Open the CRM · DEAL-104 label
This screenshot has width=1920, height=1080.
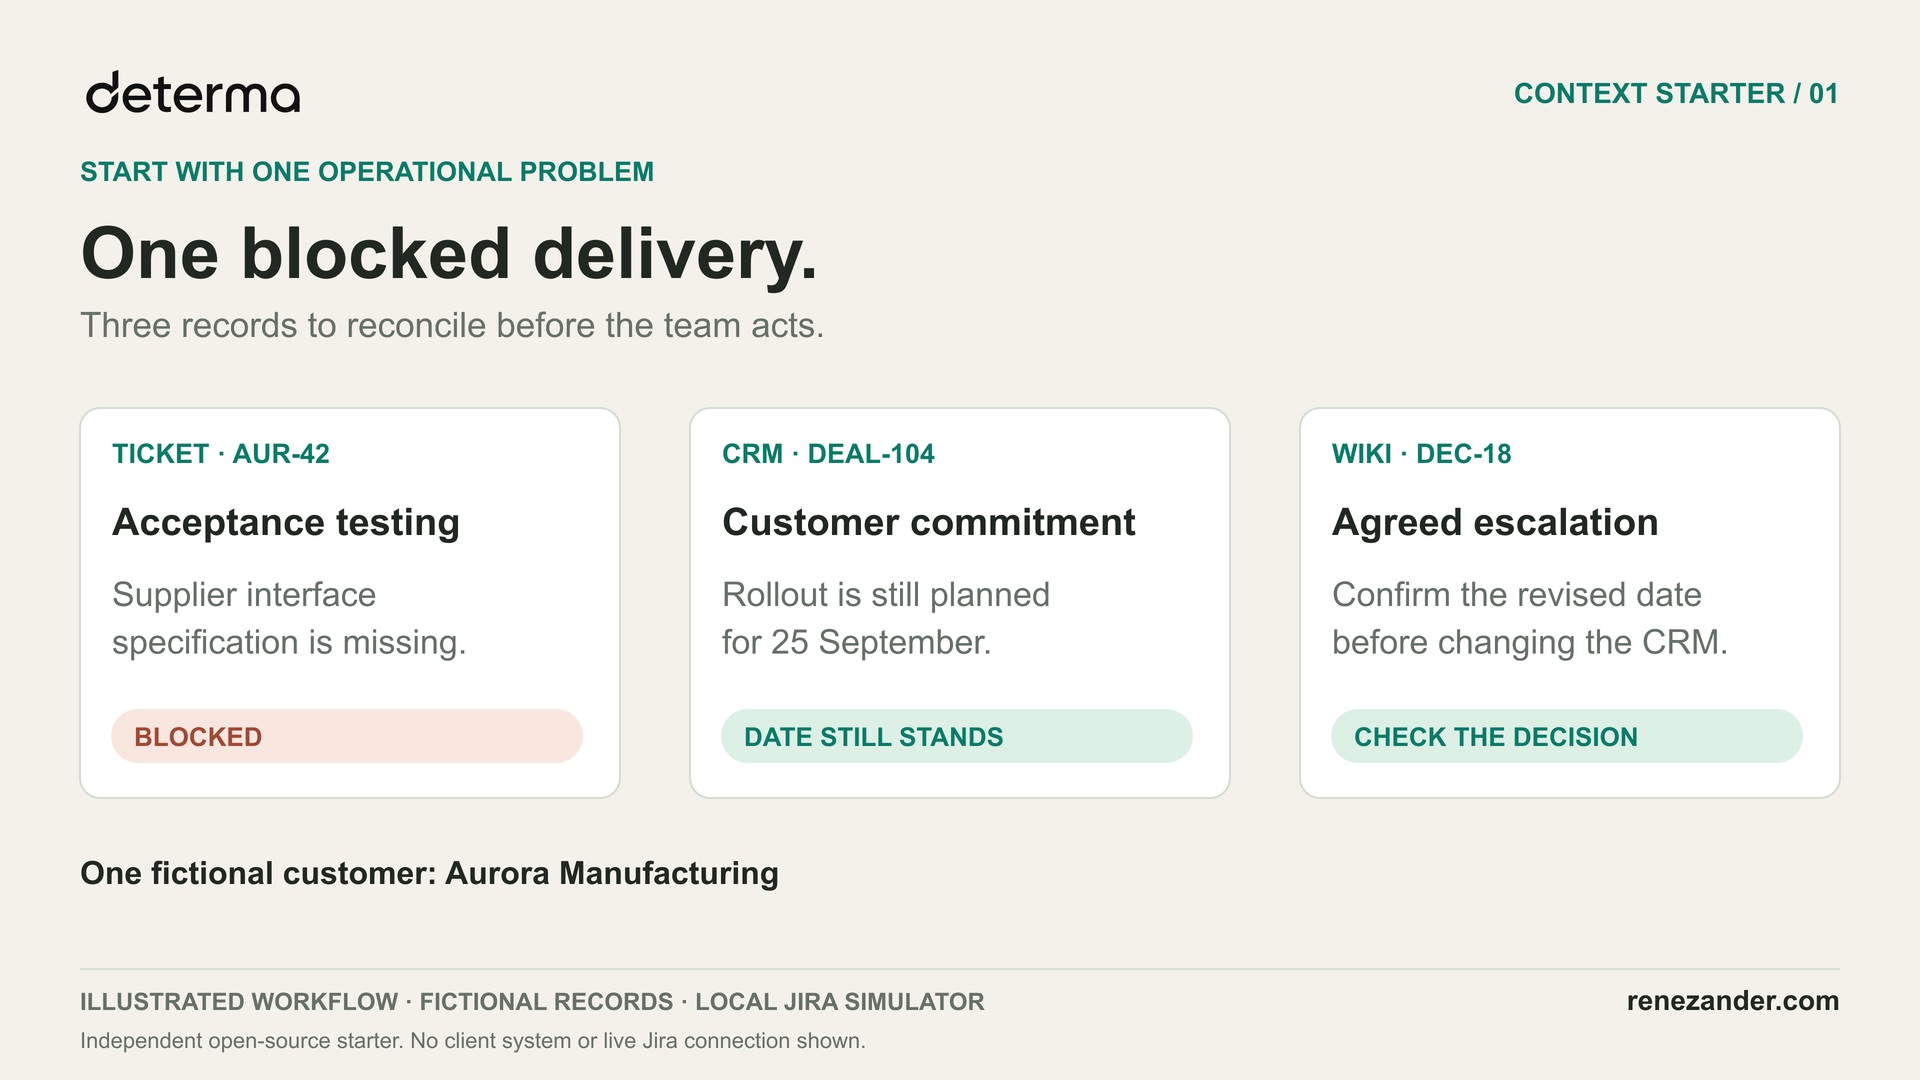(828, 454)
